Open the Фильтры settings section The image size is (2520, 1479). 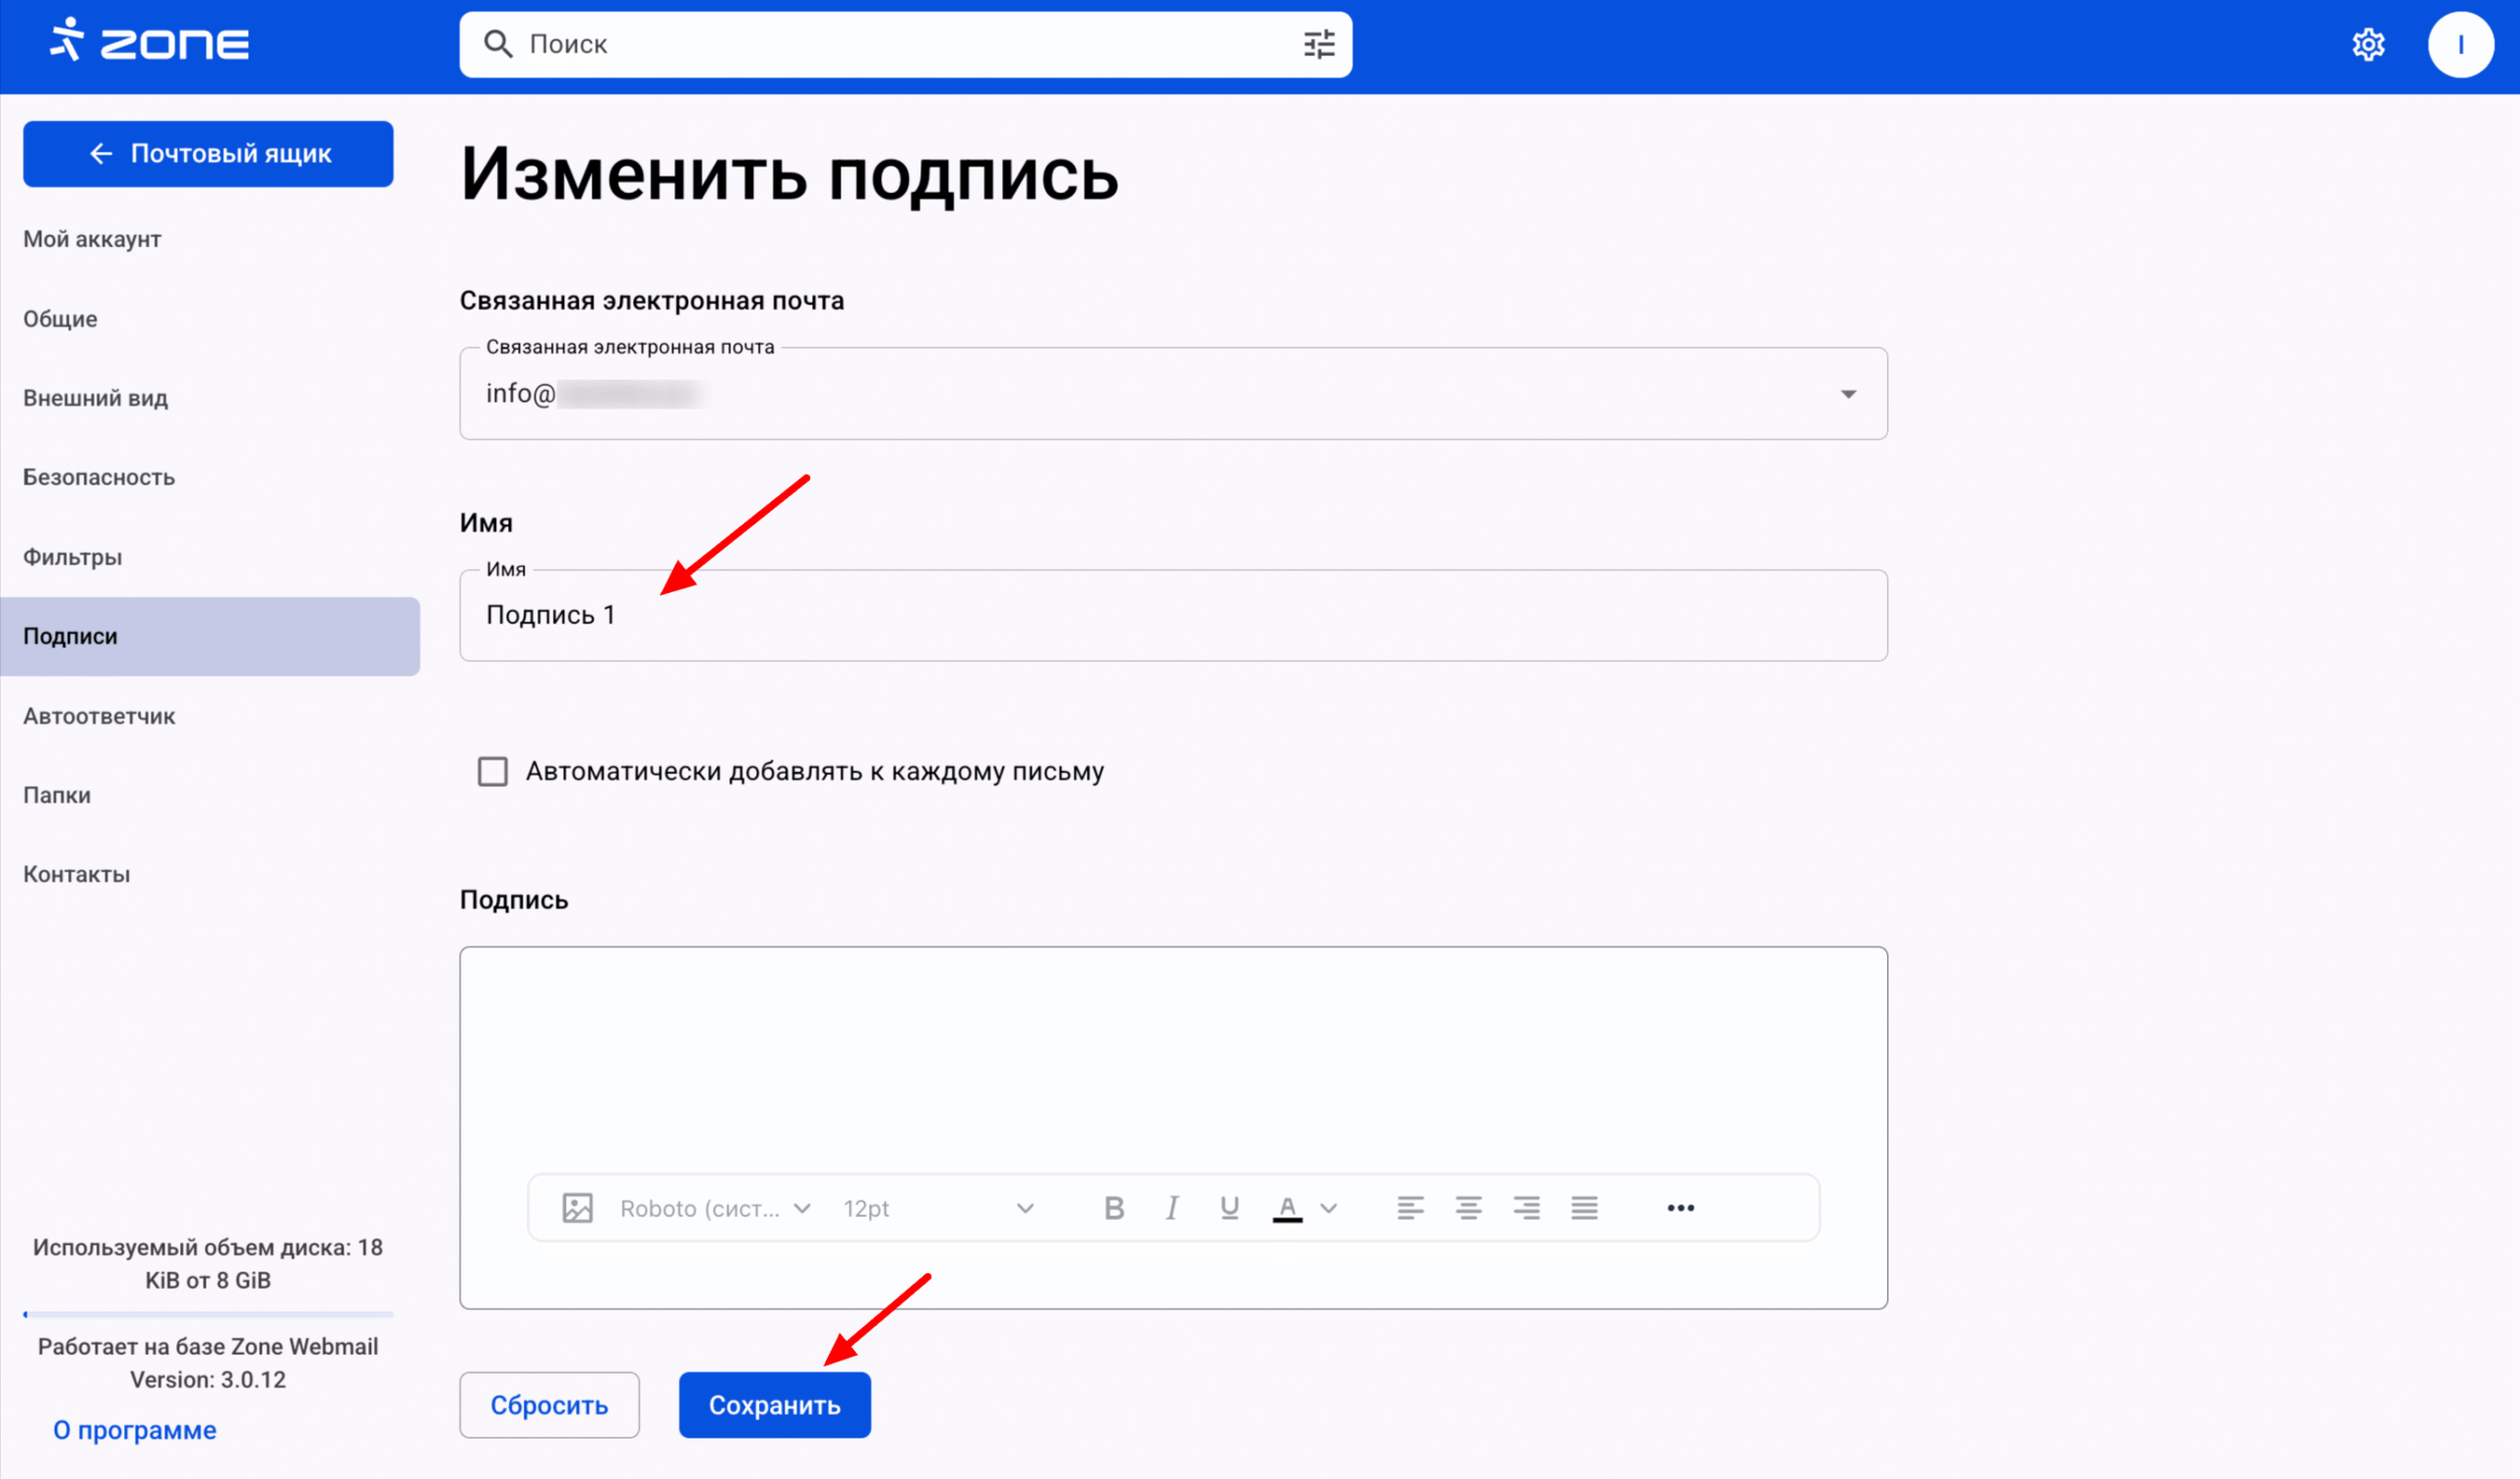(73, 557)
